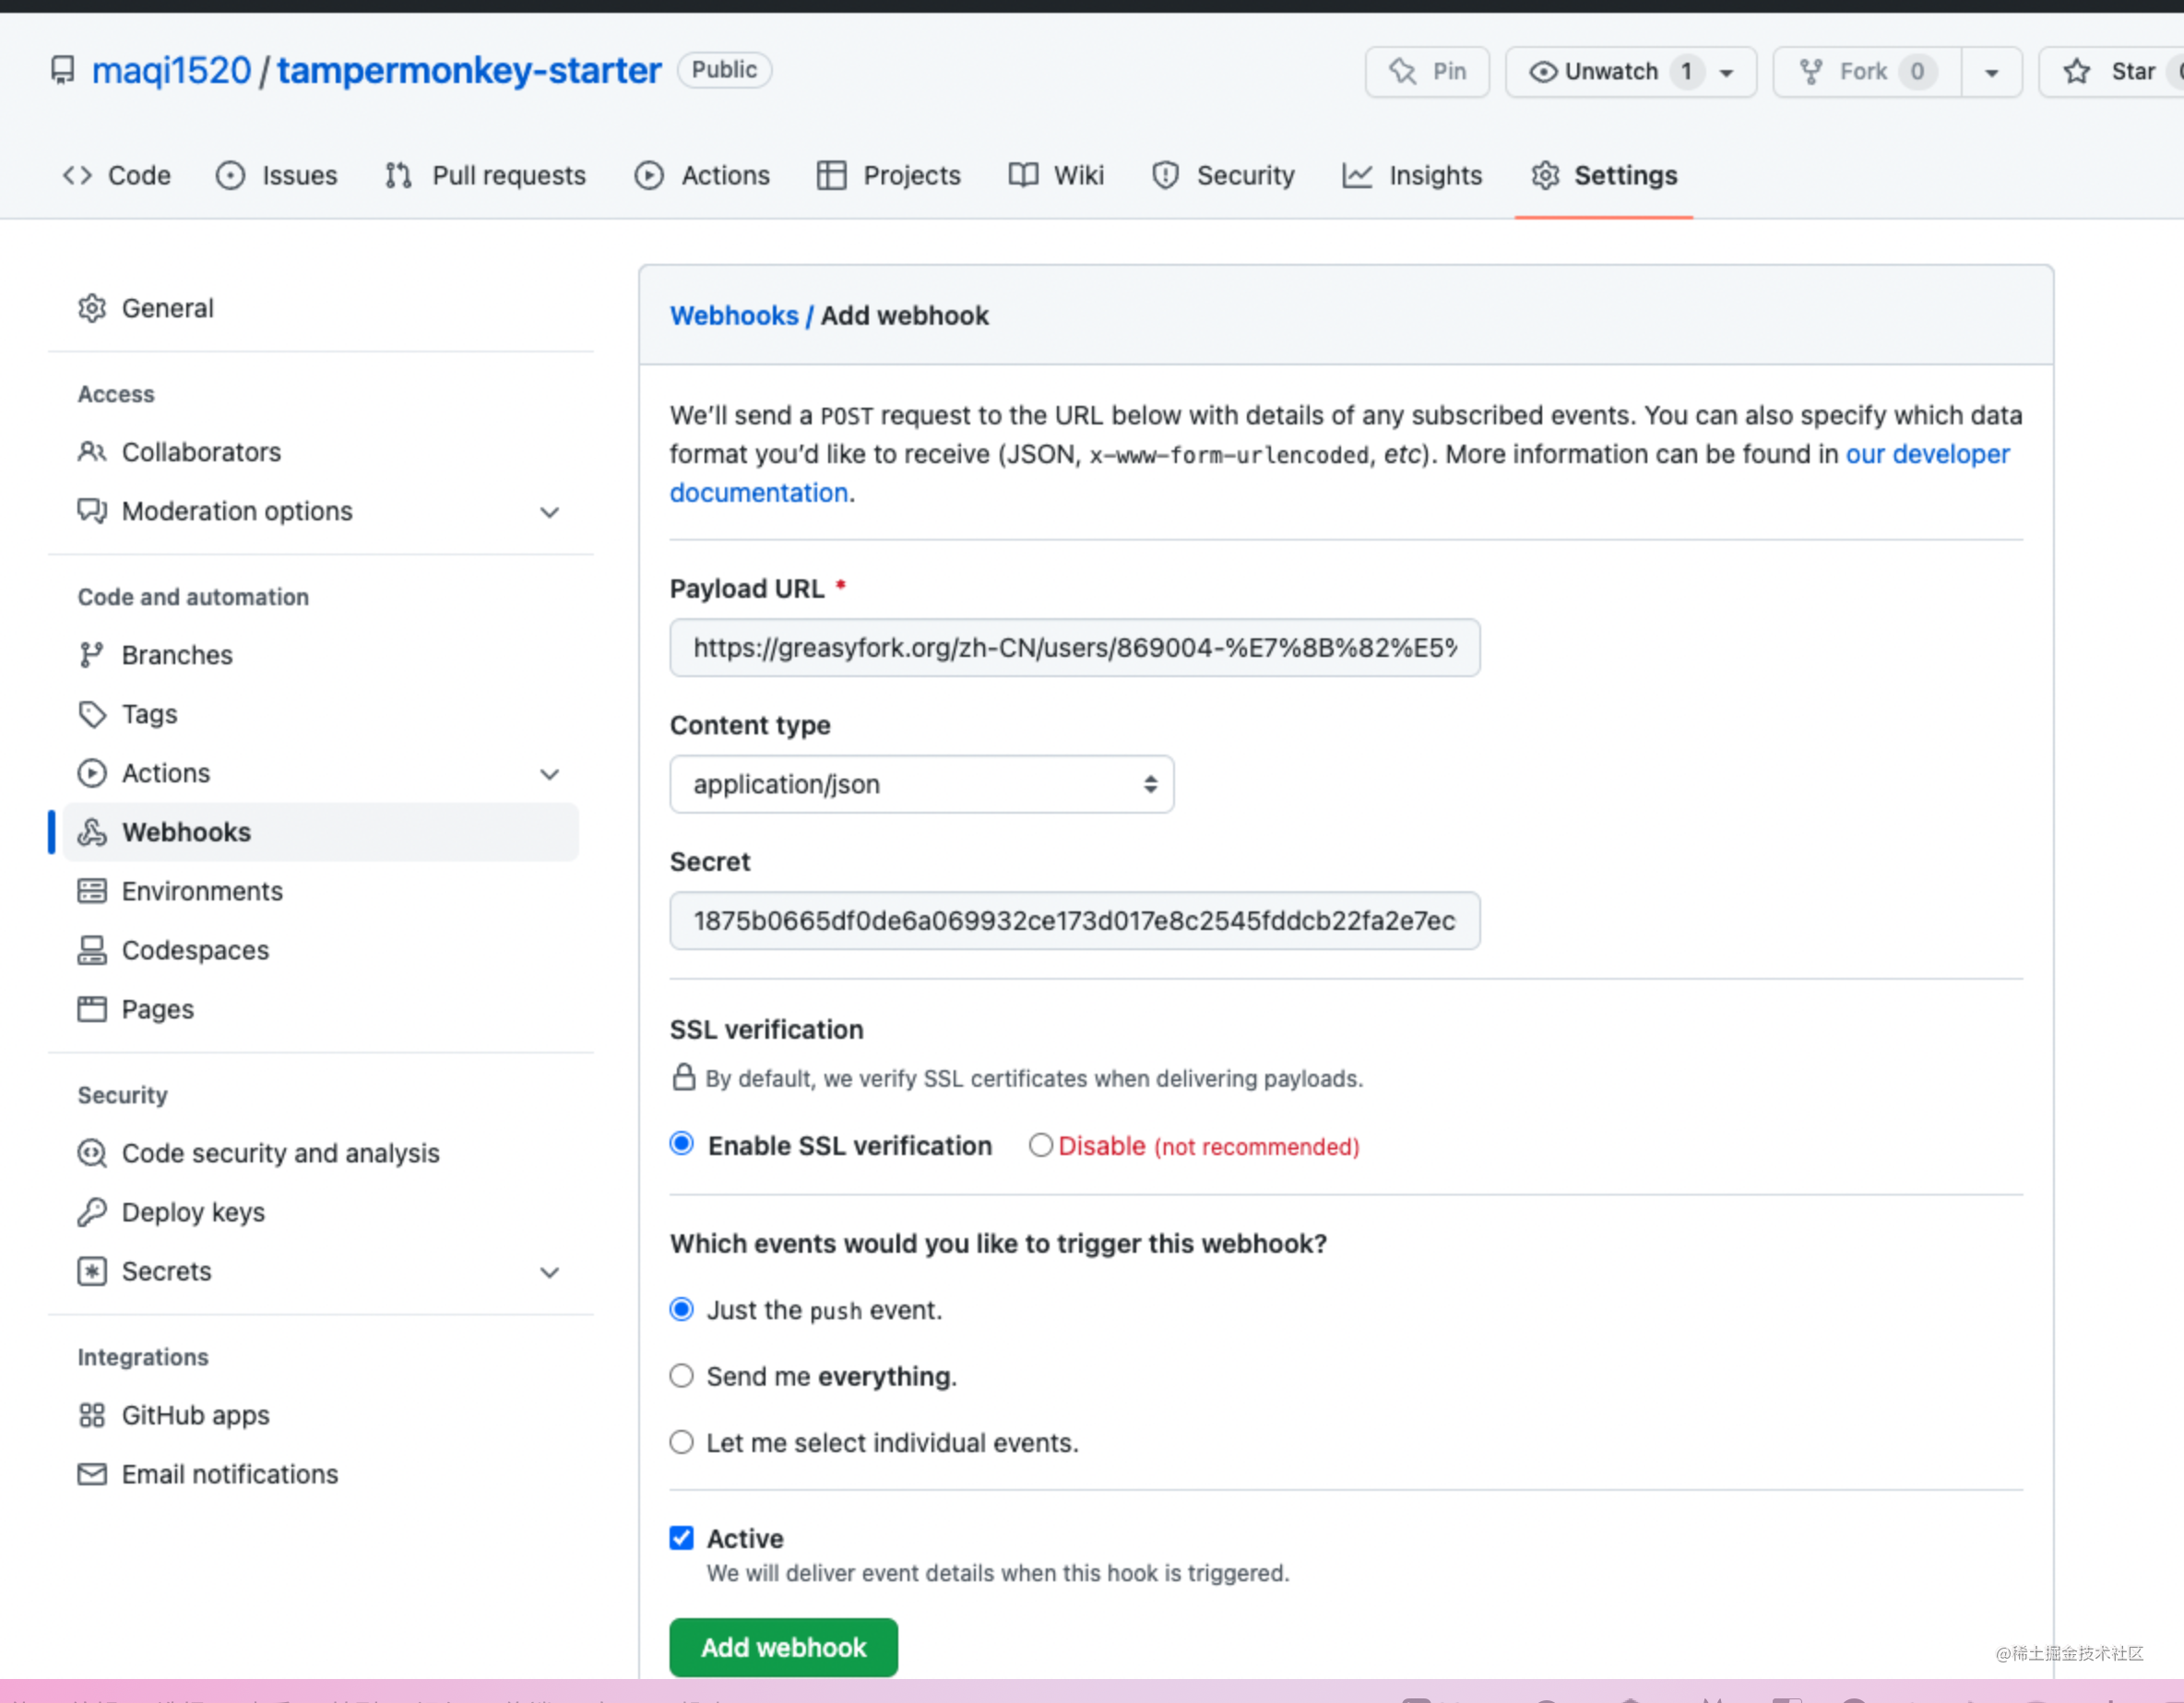Choose Send me everything option
The width and height of the screenshot is (2184, 1703).
tap(682, 1376)
